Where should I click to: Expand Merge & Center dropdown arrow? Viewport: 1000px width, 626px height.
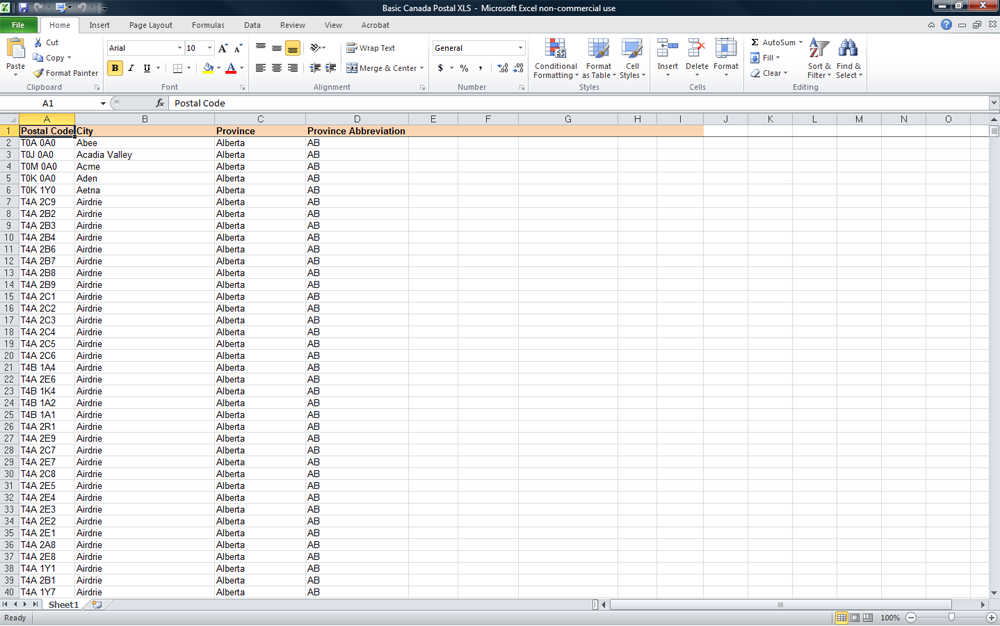(422, 68)
